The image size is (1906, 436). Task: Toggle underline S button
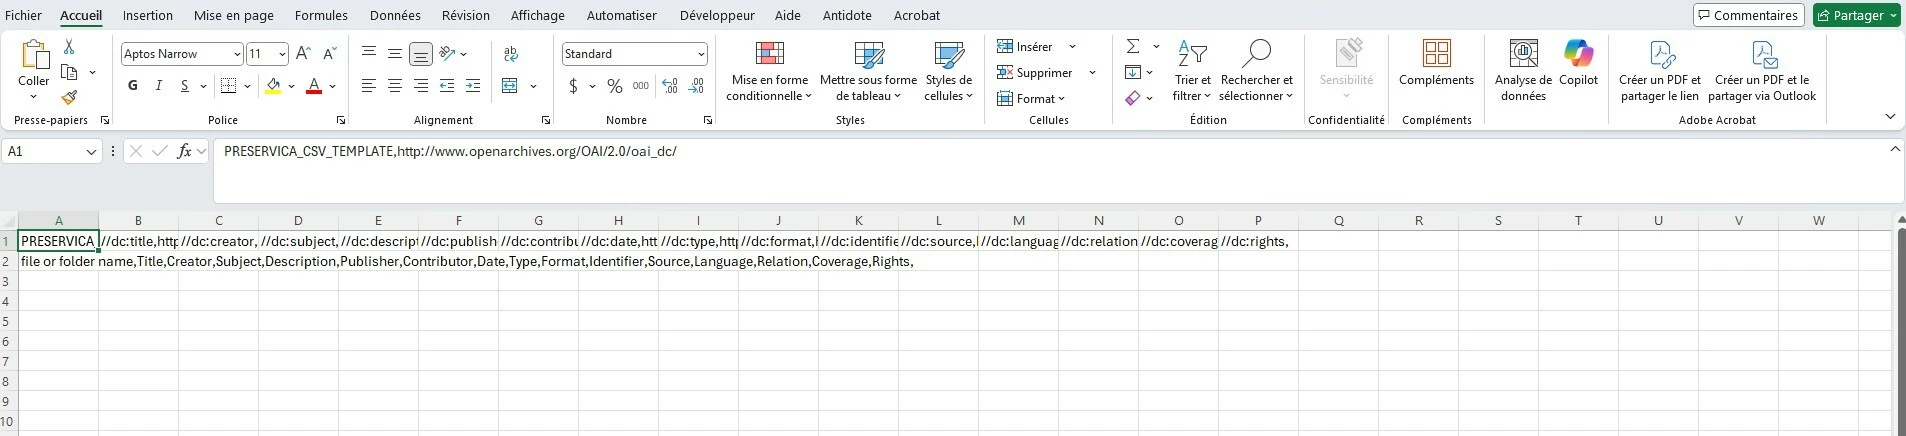point(184,86)
